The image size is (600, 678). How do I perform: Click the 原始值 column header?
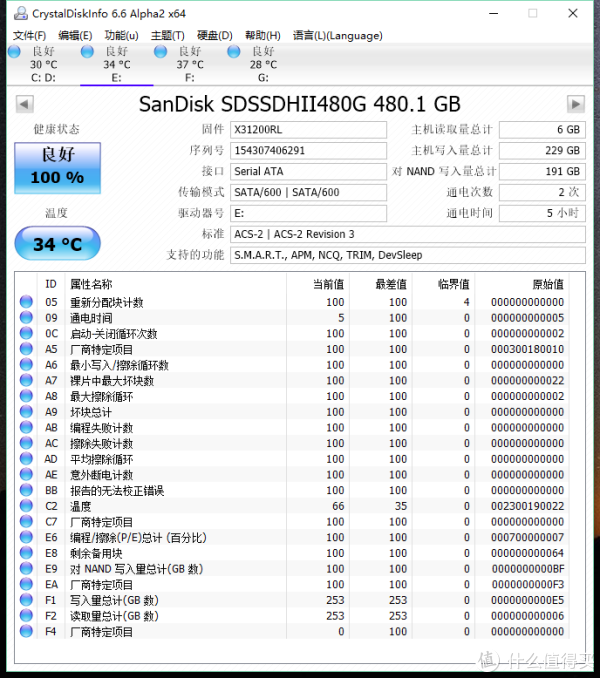(548, 284)
